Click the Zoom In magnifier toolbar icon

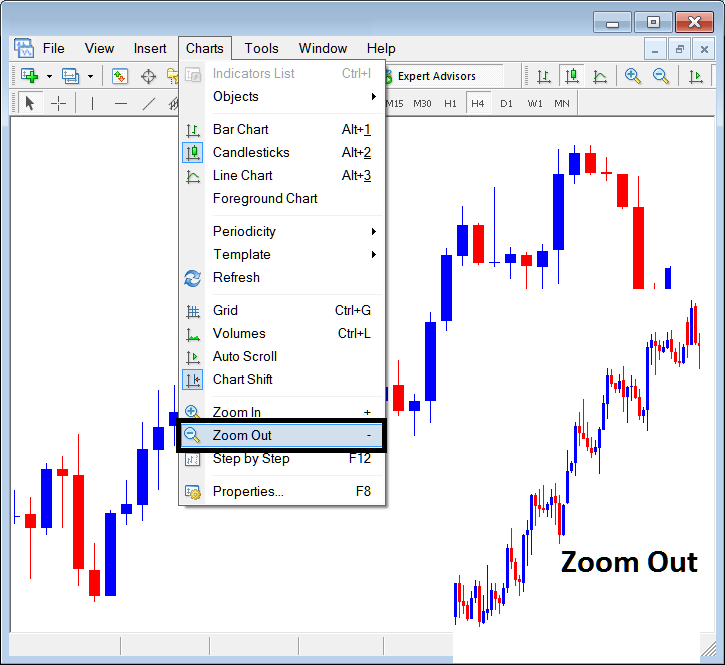tap(633, 76)
